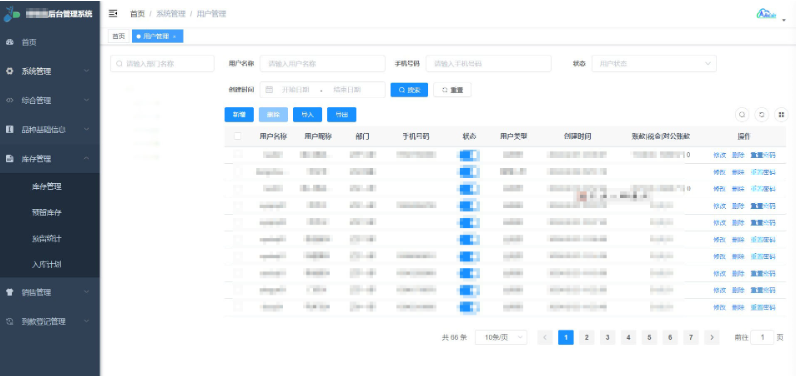
Task: Open the dropdown caret beside the avatar
Action: [x=784, y=20]
